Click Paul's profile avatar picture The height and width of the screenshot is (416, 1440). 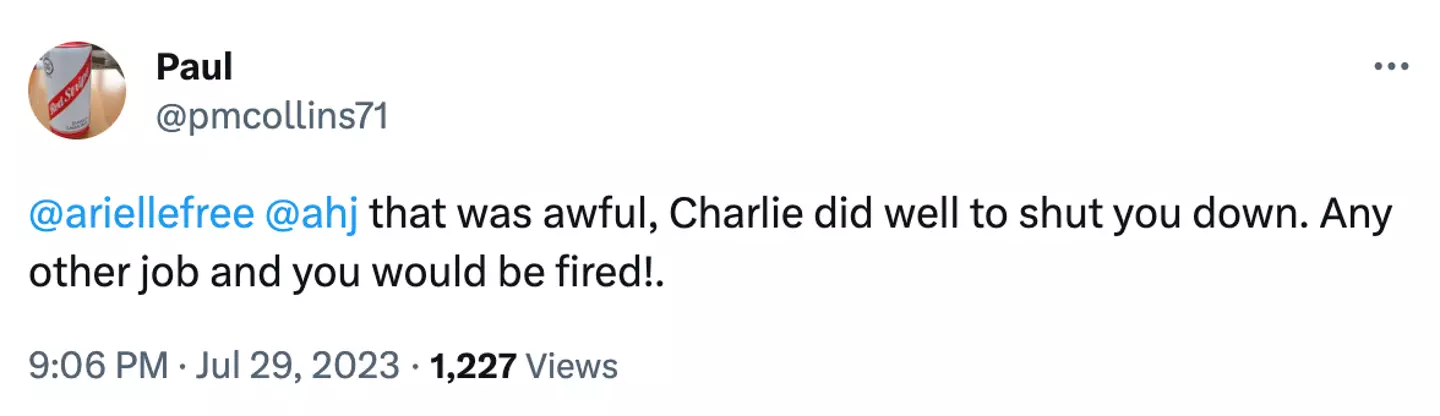(76, 91)
